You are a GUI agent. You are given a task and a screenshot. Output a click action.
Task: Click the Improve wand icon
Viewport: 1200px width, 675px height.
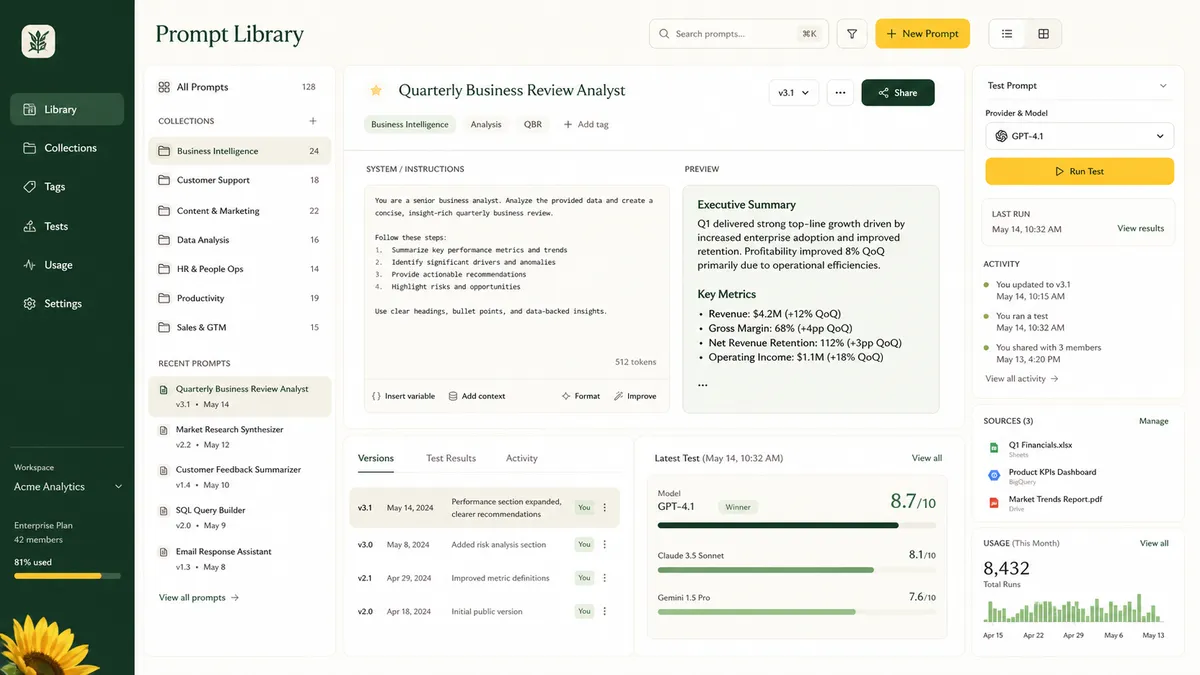(x=619, y=396)
